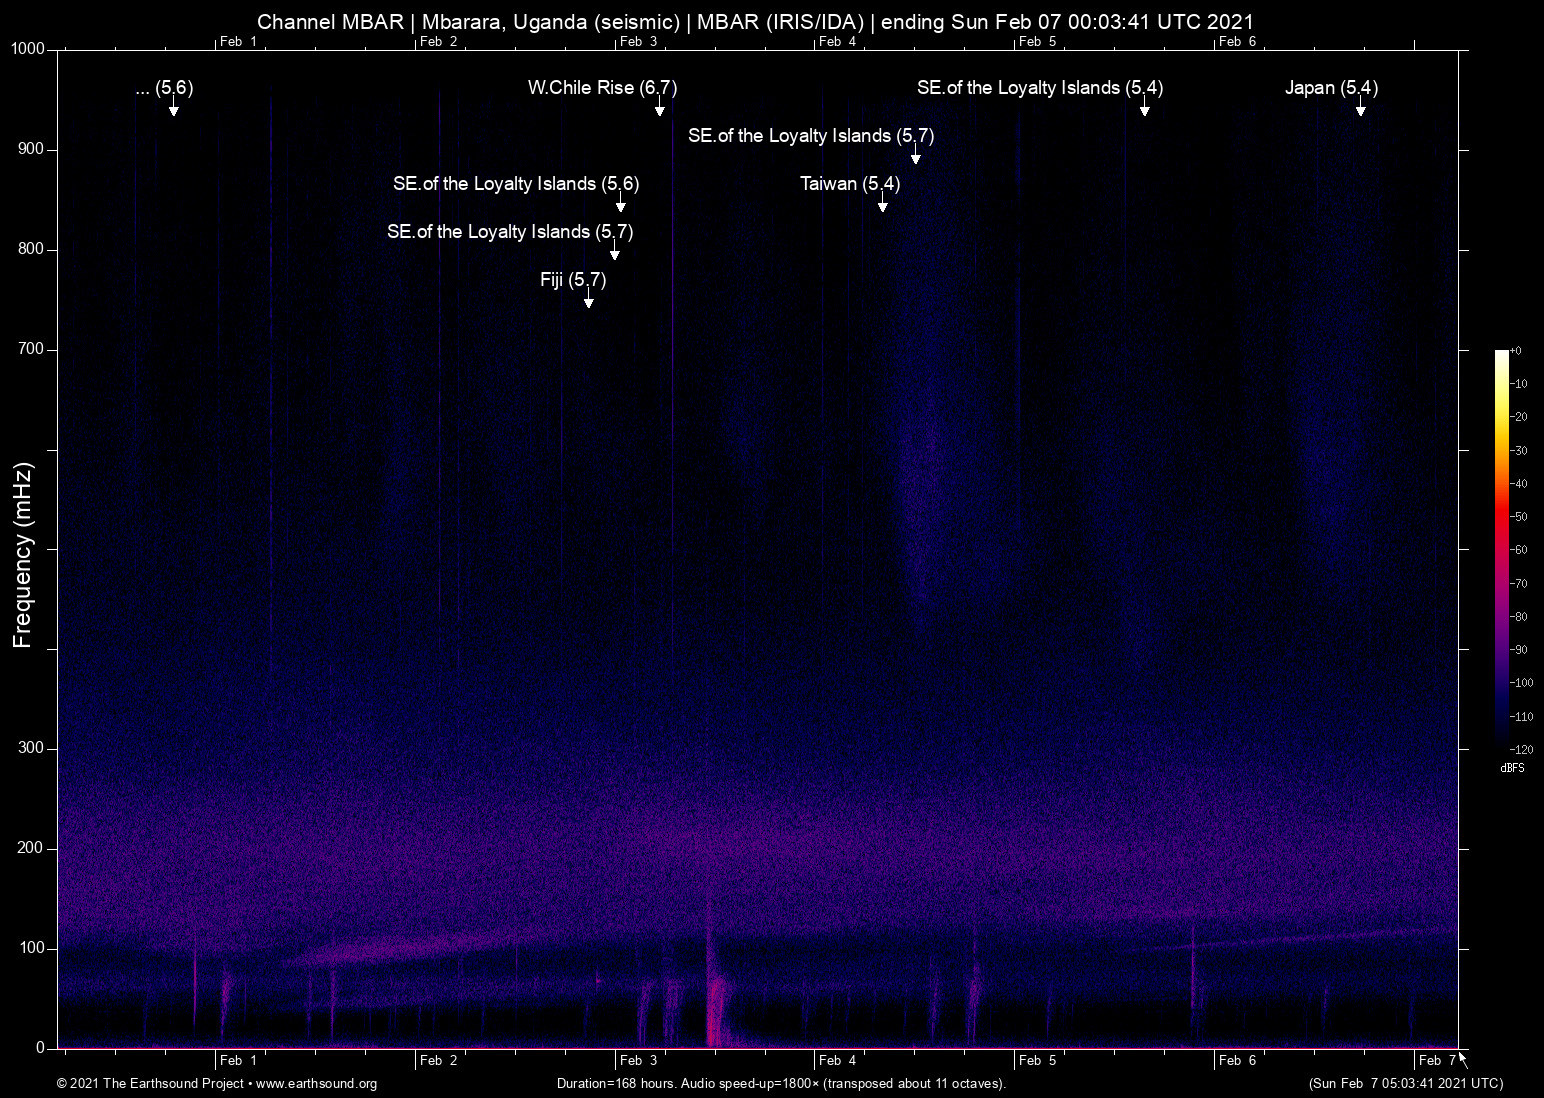Click the arrow under Loyalty Islands (5.4) label
Screen dimensions: 1544x1098
[1144, 109]
